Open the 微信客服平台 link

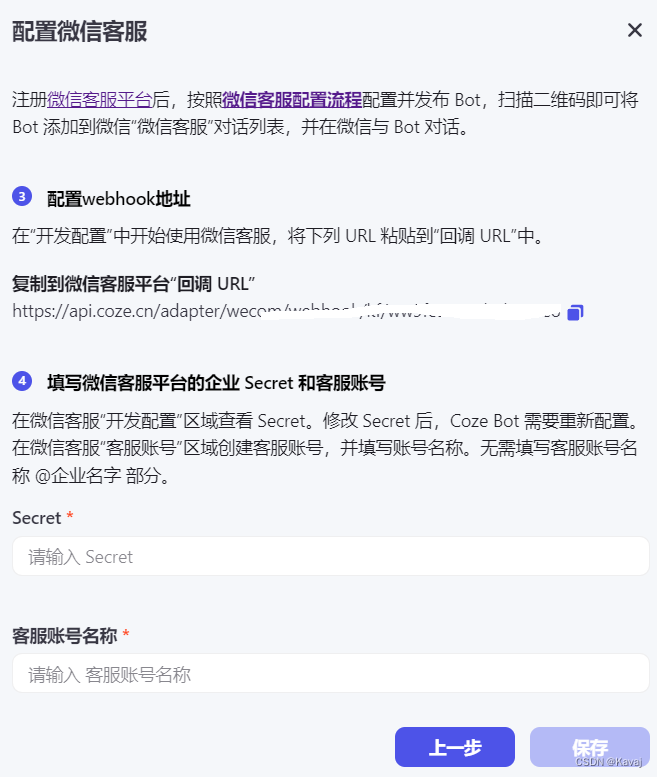pyautogui.click(x=99, y=100)
